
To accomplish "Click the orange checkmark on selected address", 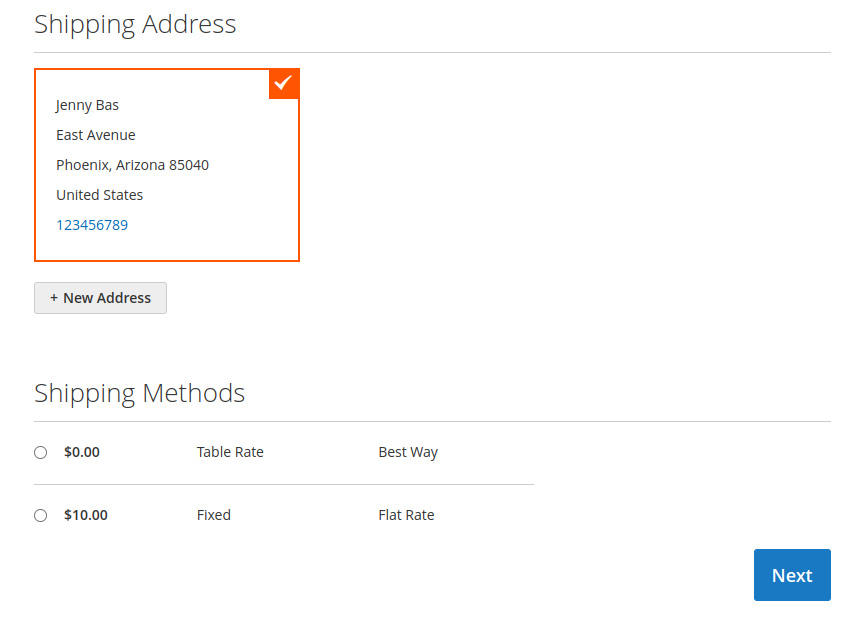I will point(283,83).
